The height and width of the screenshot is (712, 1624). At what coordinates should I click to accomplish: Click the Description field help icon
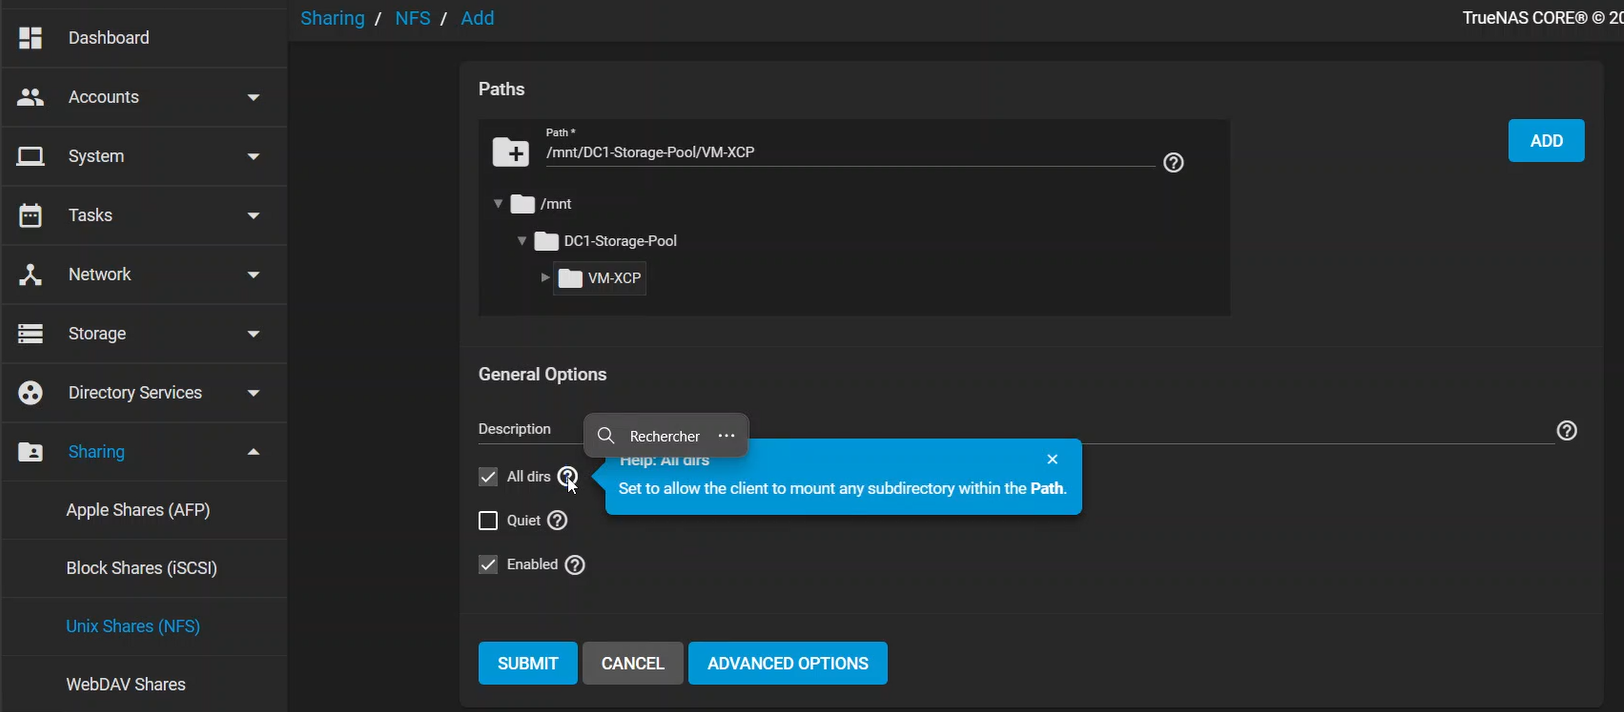click(1566, 431)
